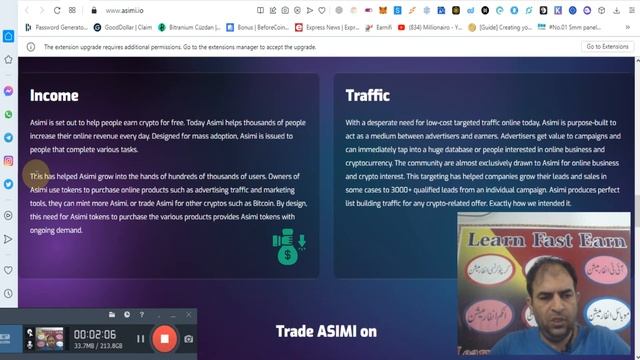Open the Speed Dial grid icon

72,11
